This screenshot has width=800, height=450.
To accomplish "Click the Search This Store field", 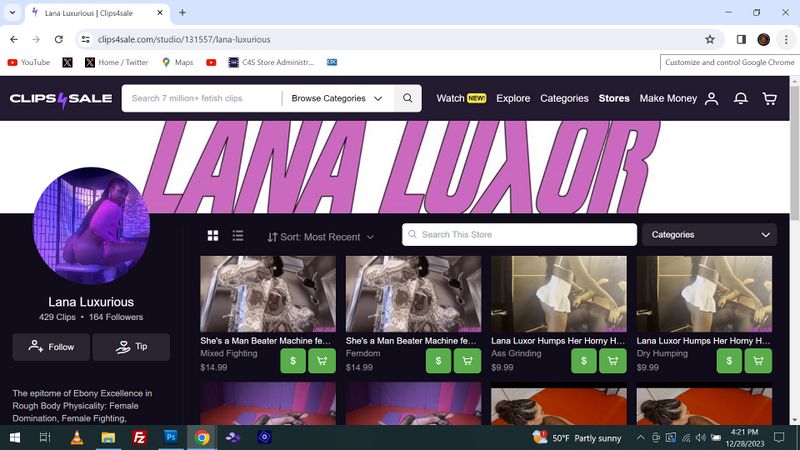I will pos(519,235).
